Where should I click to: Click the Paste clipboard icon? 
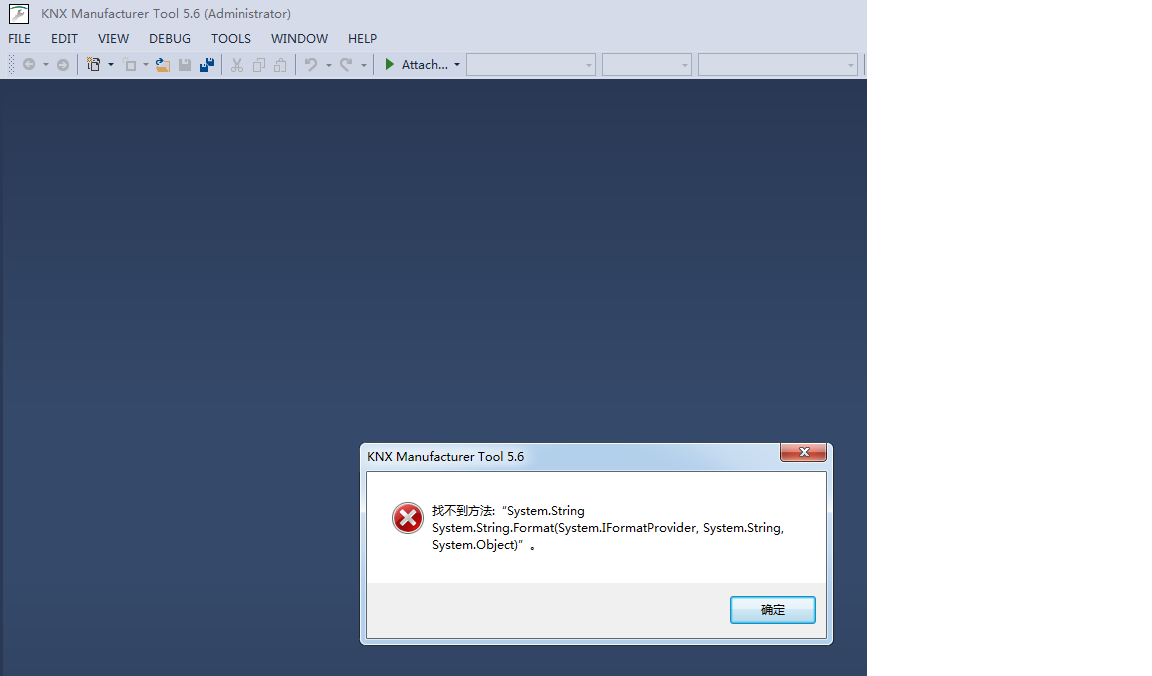280,65
